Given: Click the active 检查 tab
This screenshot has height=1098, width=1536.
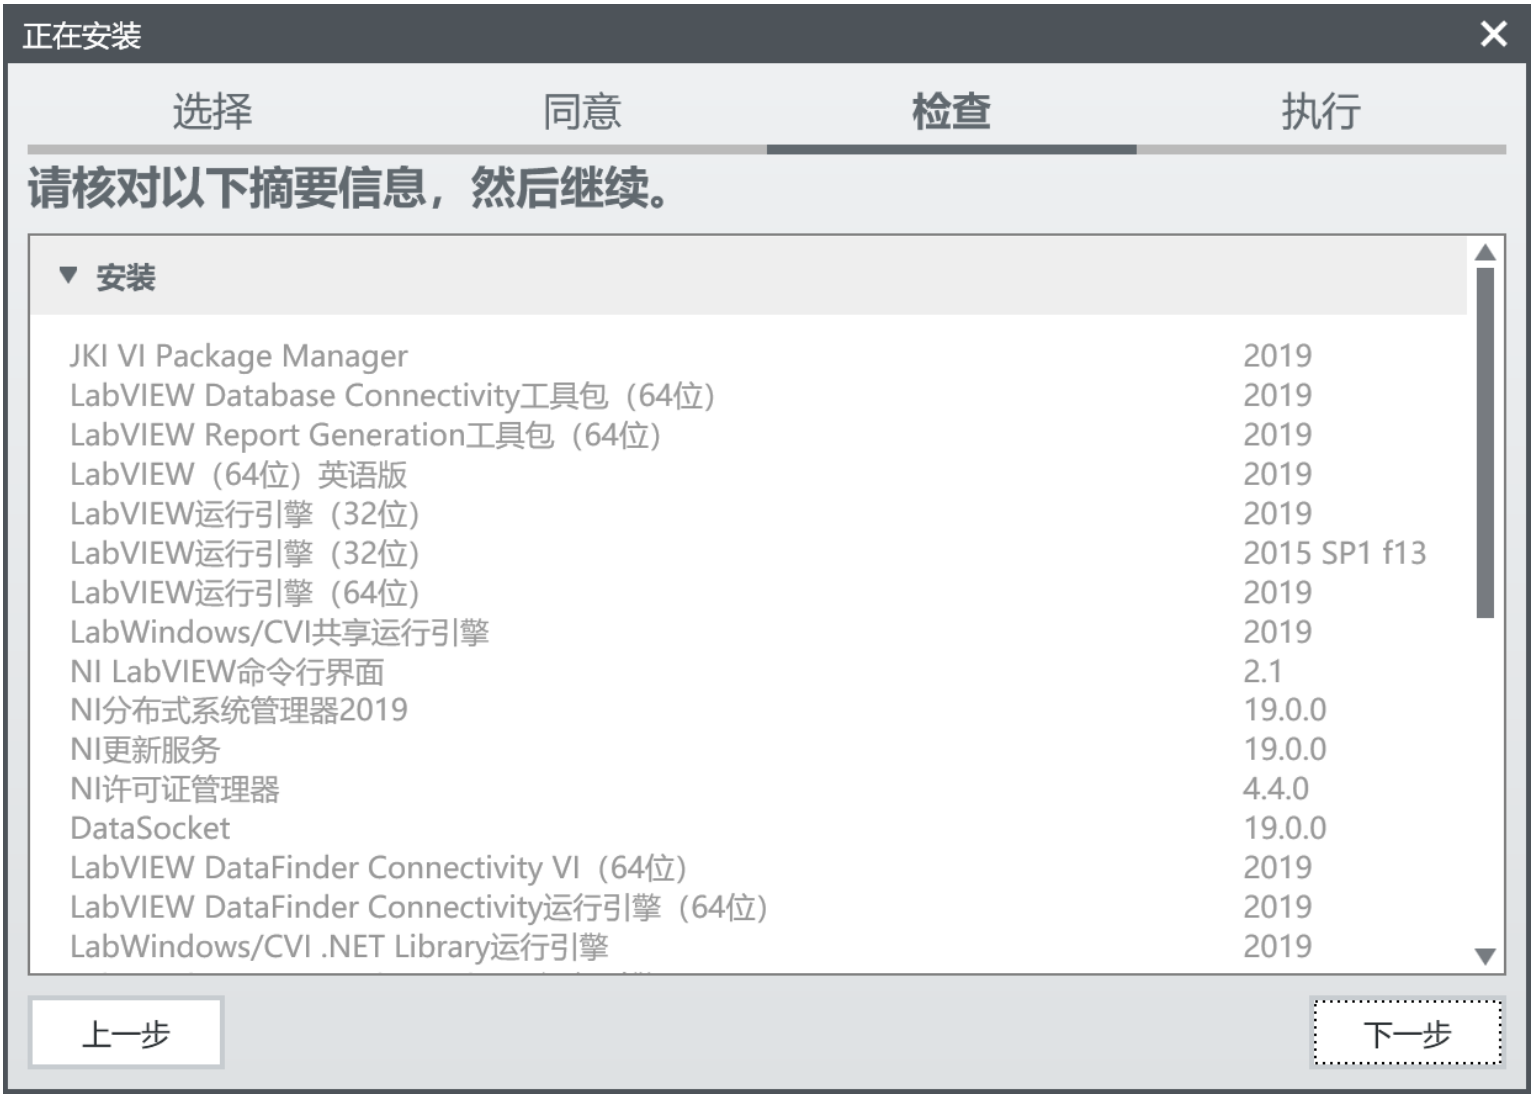Looking at the screenshot, I should click(951, 112).
